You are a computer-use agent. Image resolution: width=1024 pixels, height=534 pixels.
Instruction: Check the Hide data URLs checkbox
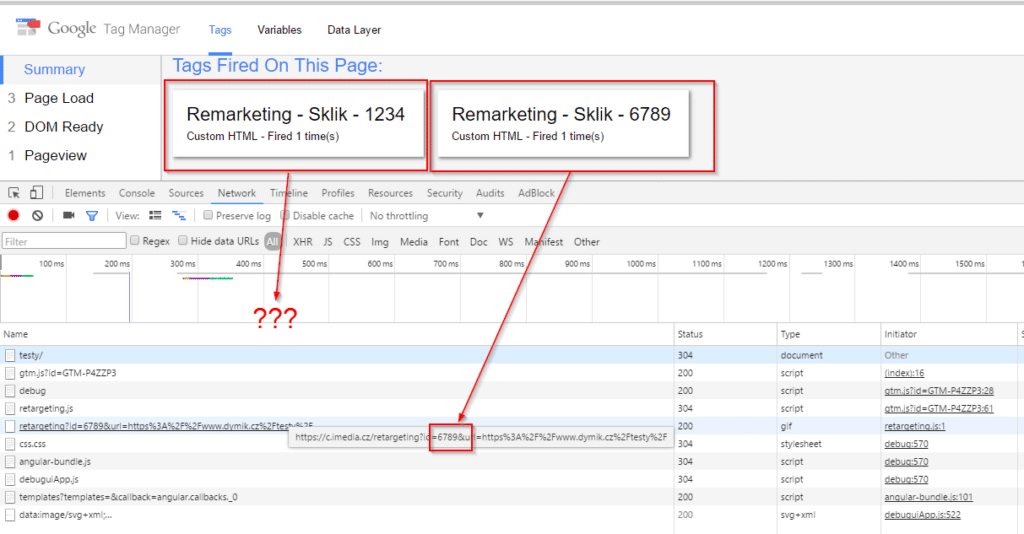click(x=183, y=241)
